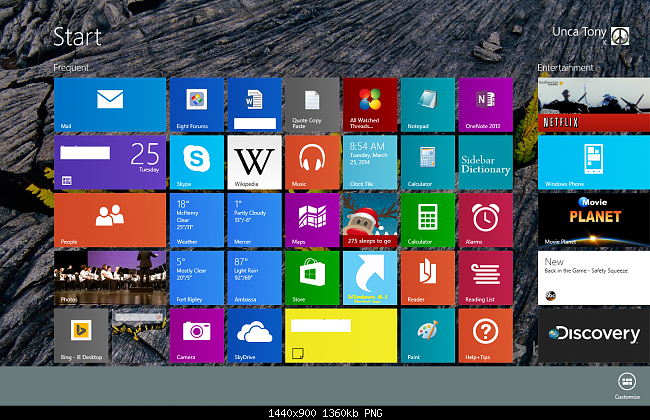Click the Unca Tony profile picture
Screen dimensions: 650x420
click(620, 36)
